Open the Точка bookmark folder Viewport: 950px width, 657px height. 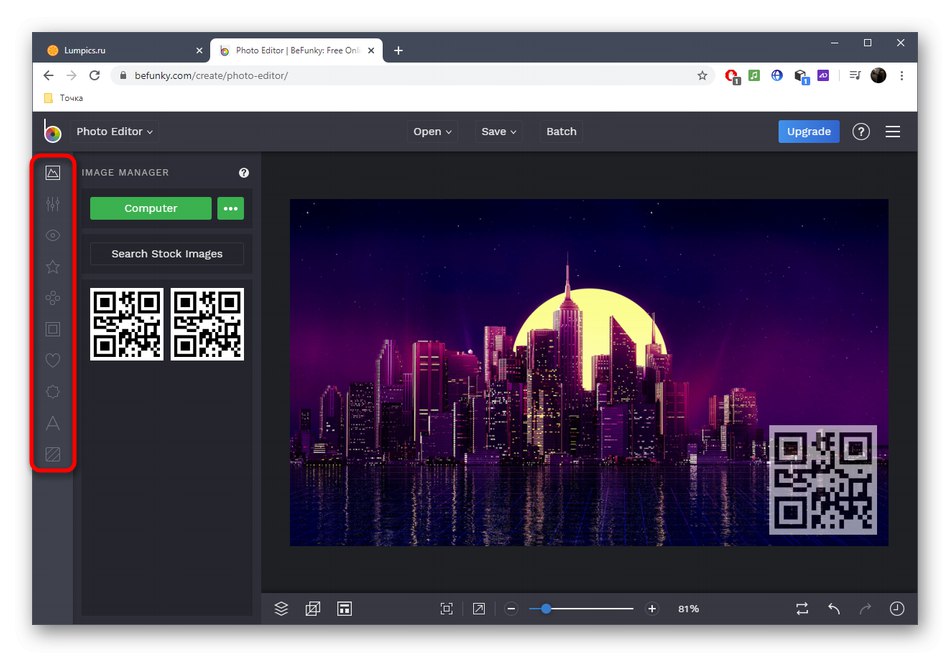tap(64, 98)
